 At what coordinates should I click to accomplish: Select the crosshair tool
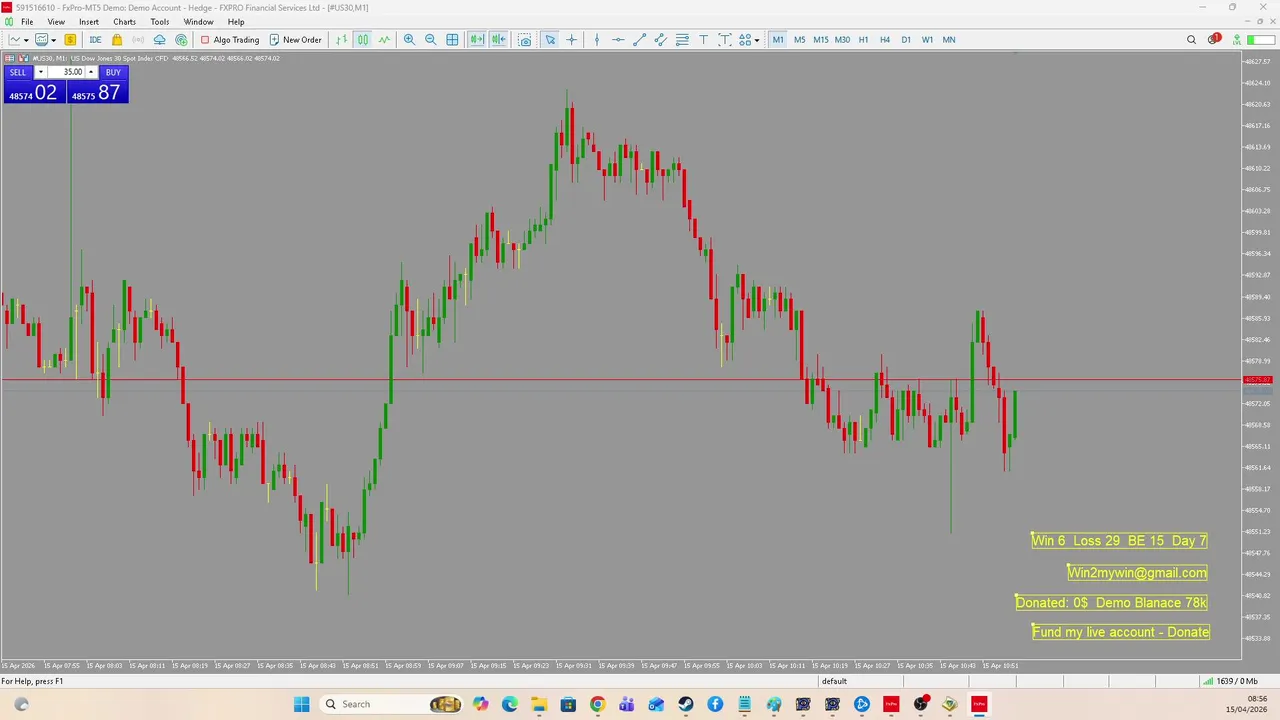(x=572, y=40)
